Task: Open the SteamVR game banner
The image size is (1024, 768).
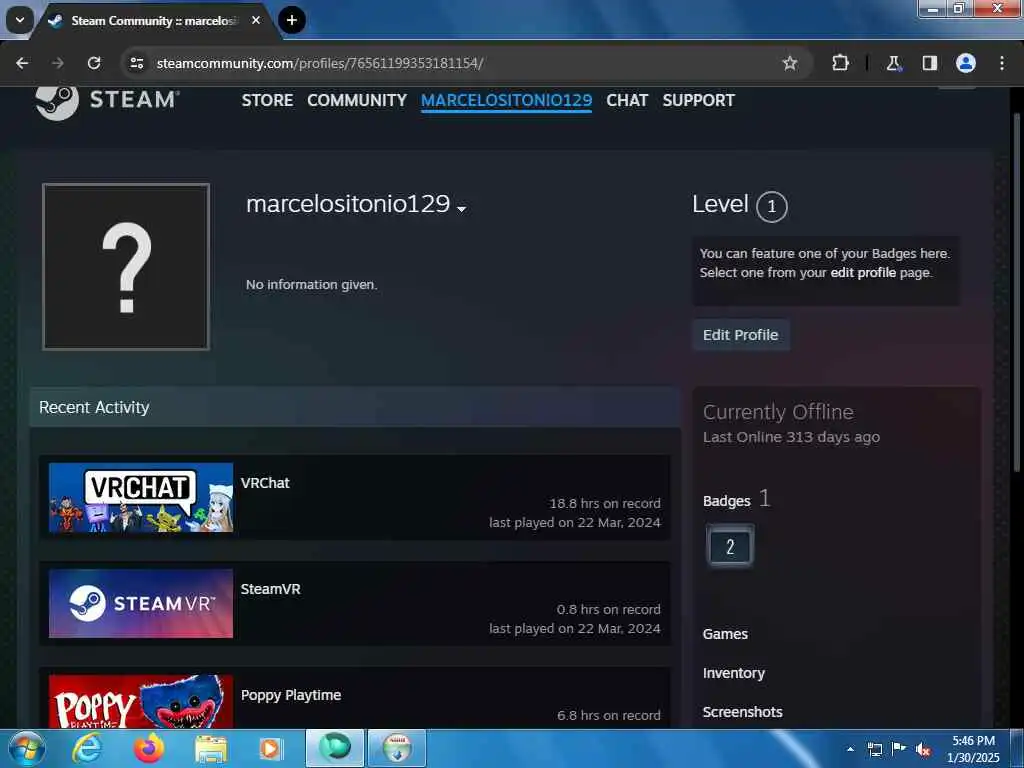Action: click(141, 603)
